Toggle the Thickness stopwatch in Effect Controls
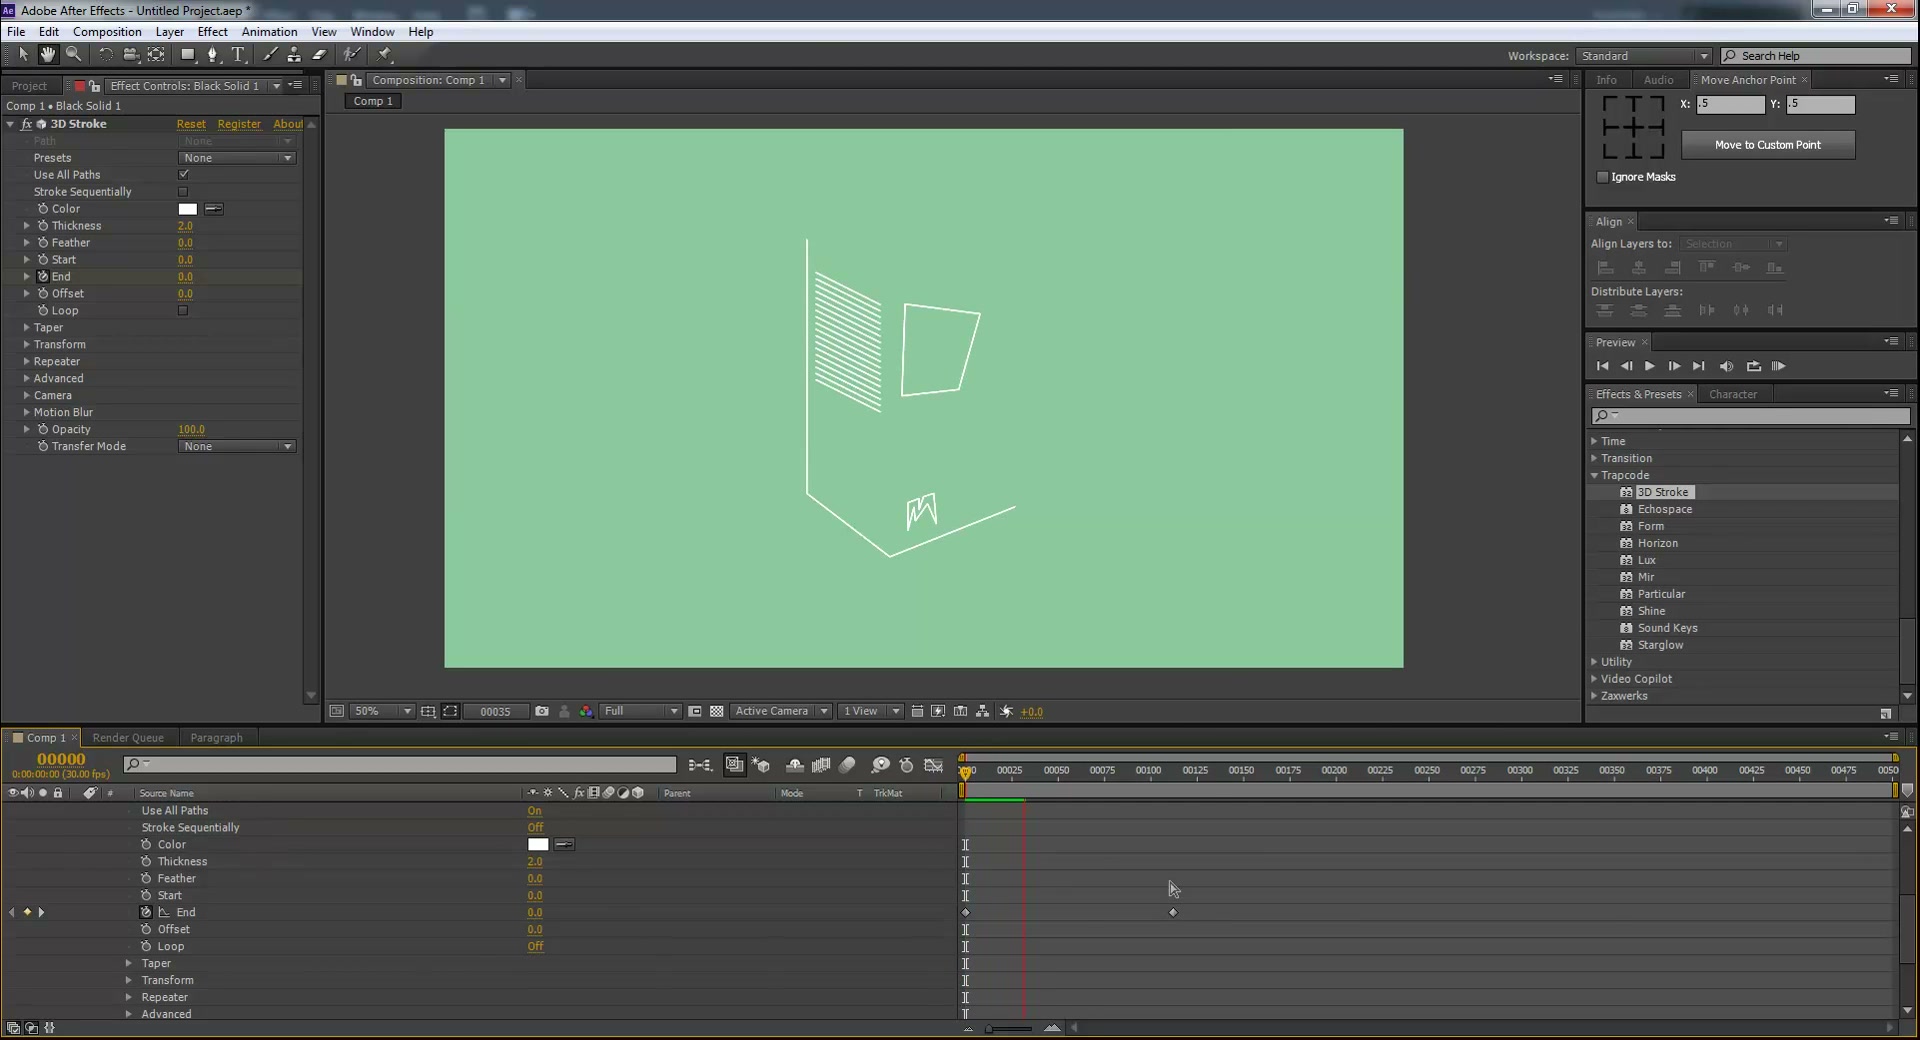The image size is (1920, 1040). click(43, 225)
